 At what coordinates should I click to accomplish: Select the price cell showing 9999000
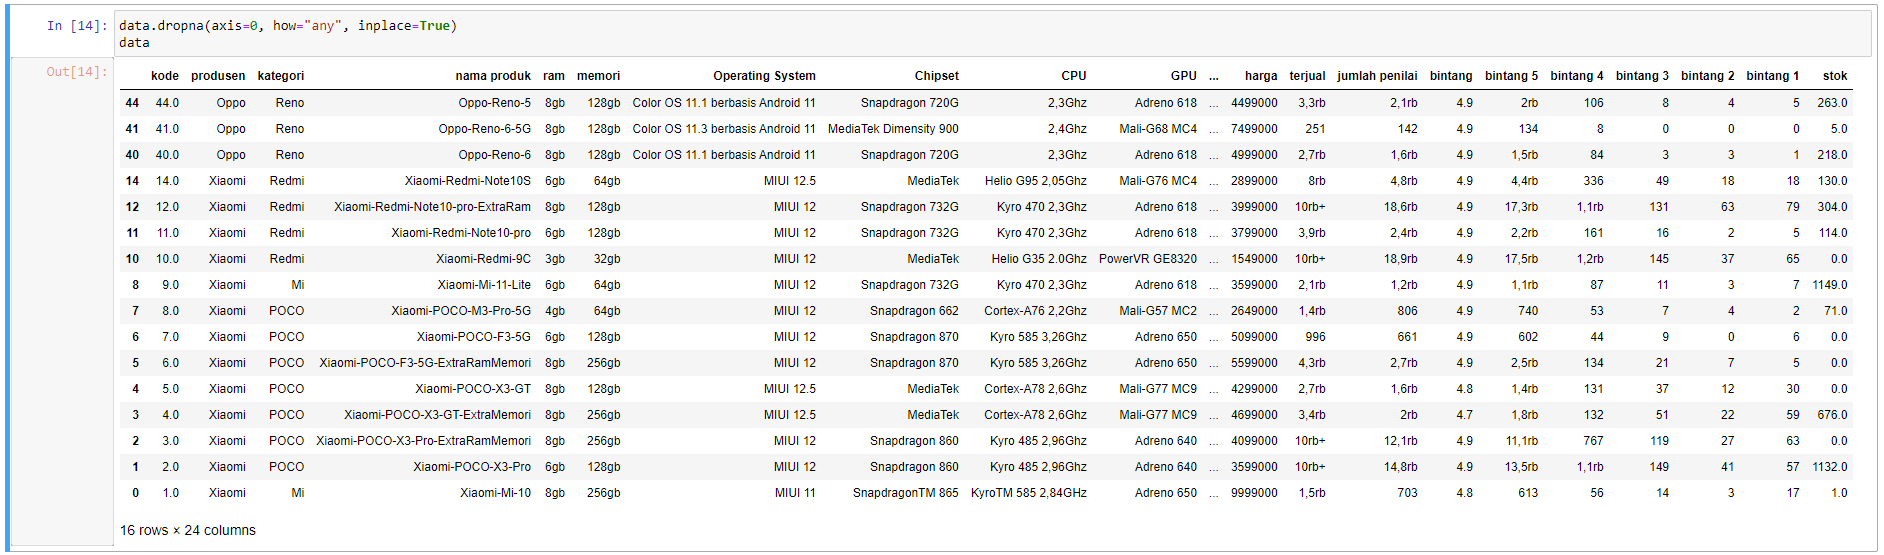(x=1254, y=493)
